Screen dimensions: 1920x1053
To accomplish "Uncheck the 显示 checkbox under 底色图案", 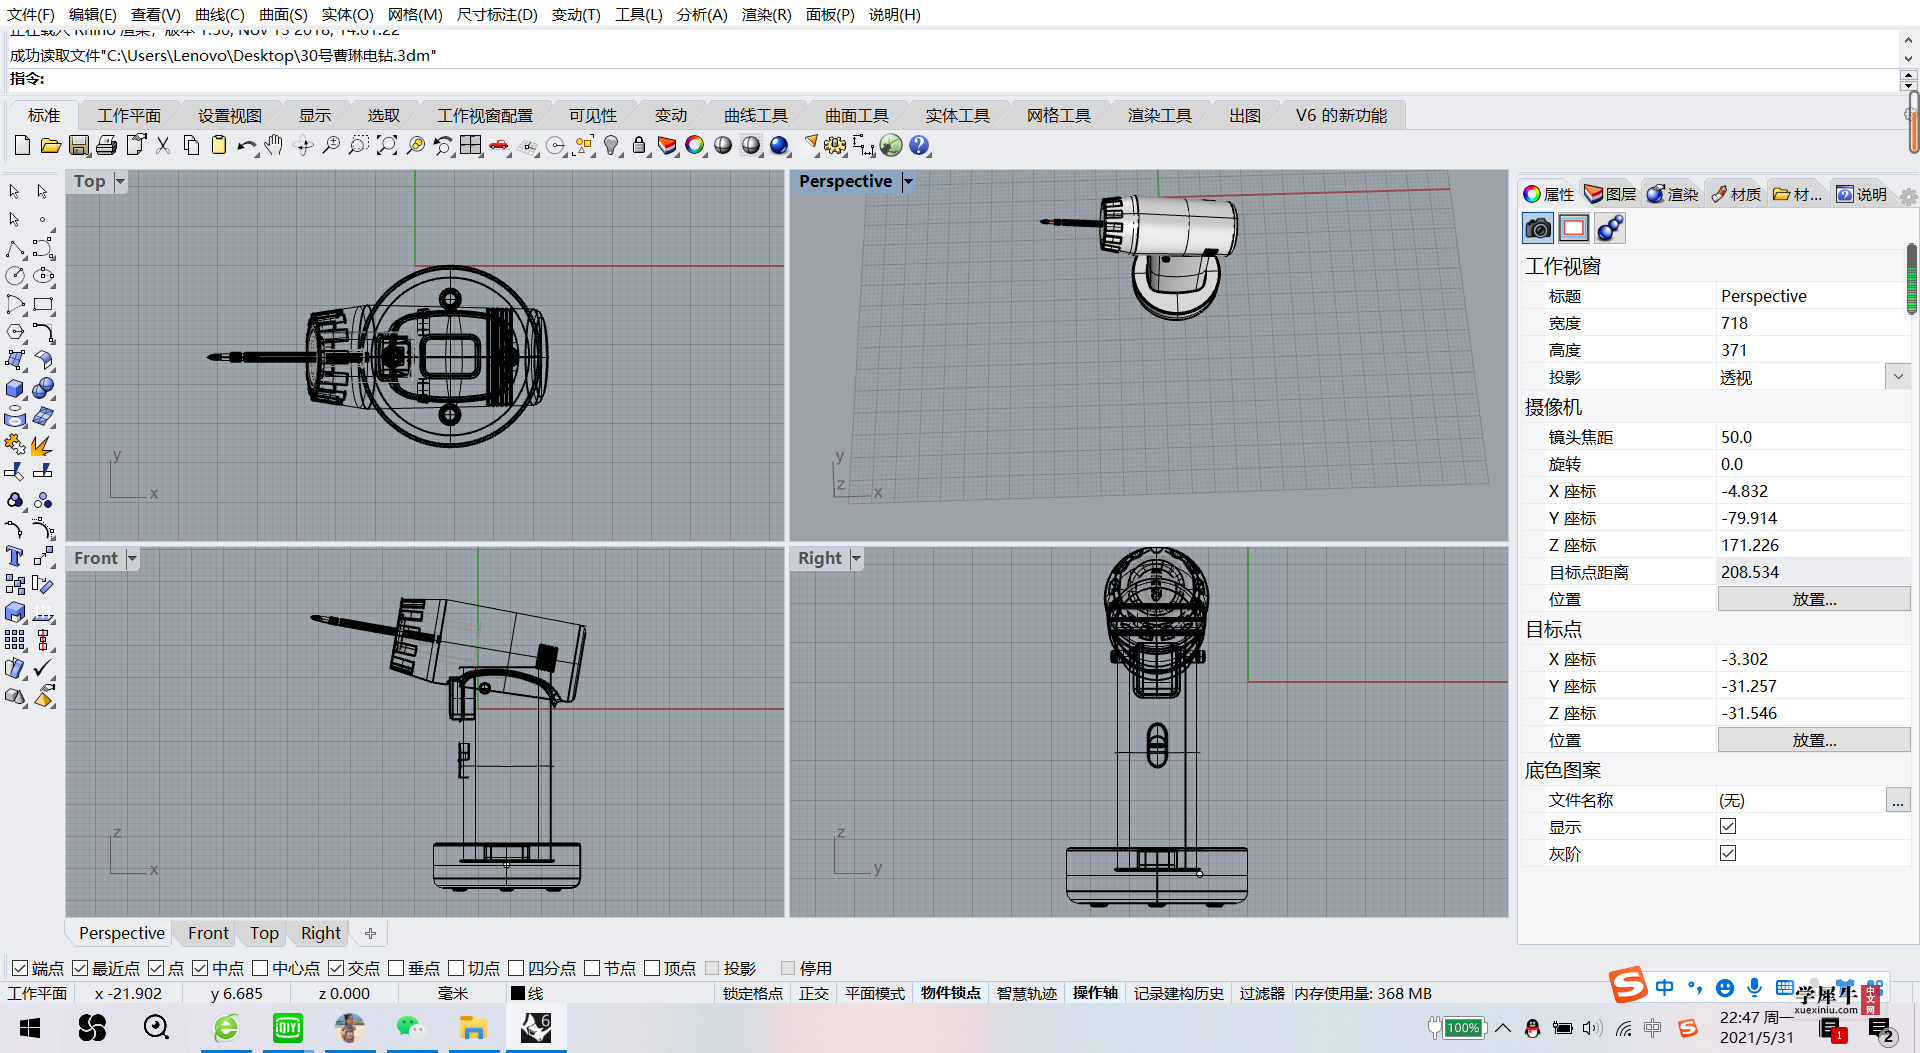I will (x=1728, y=826).
